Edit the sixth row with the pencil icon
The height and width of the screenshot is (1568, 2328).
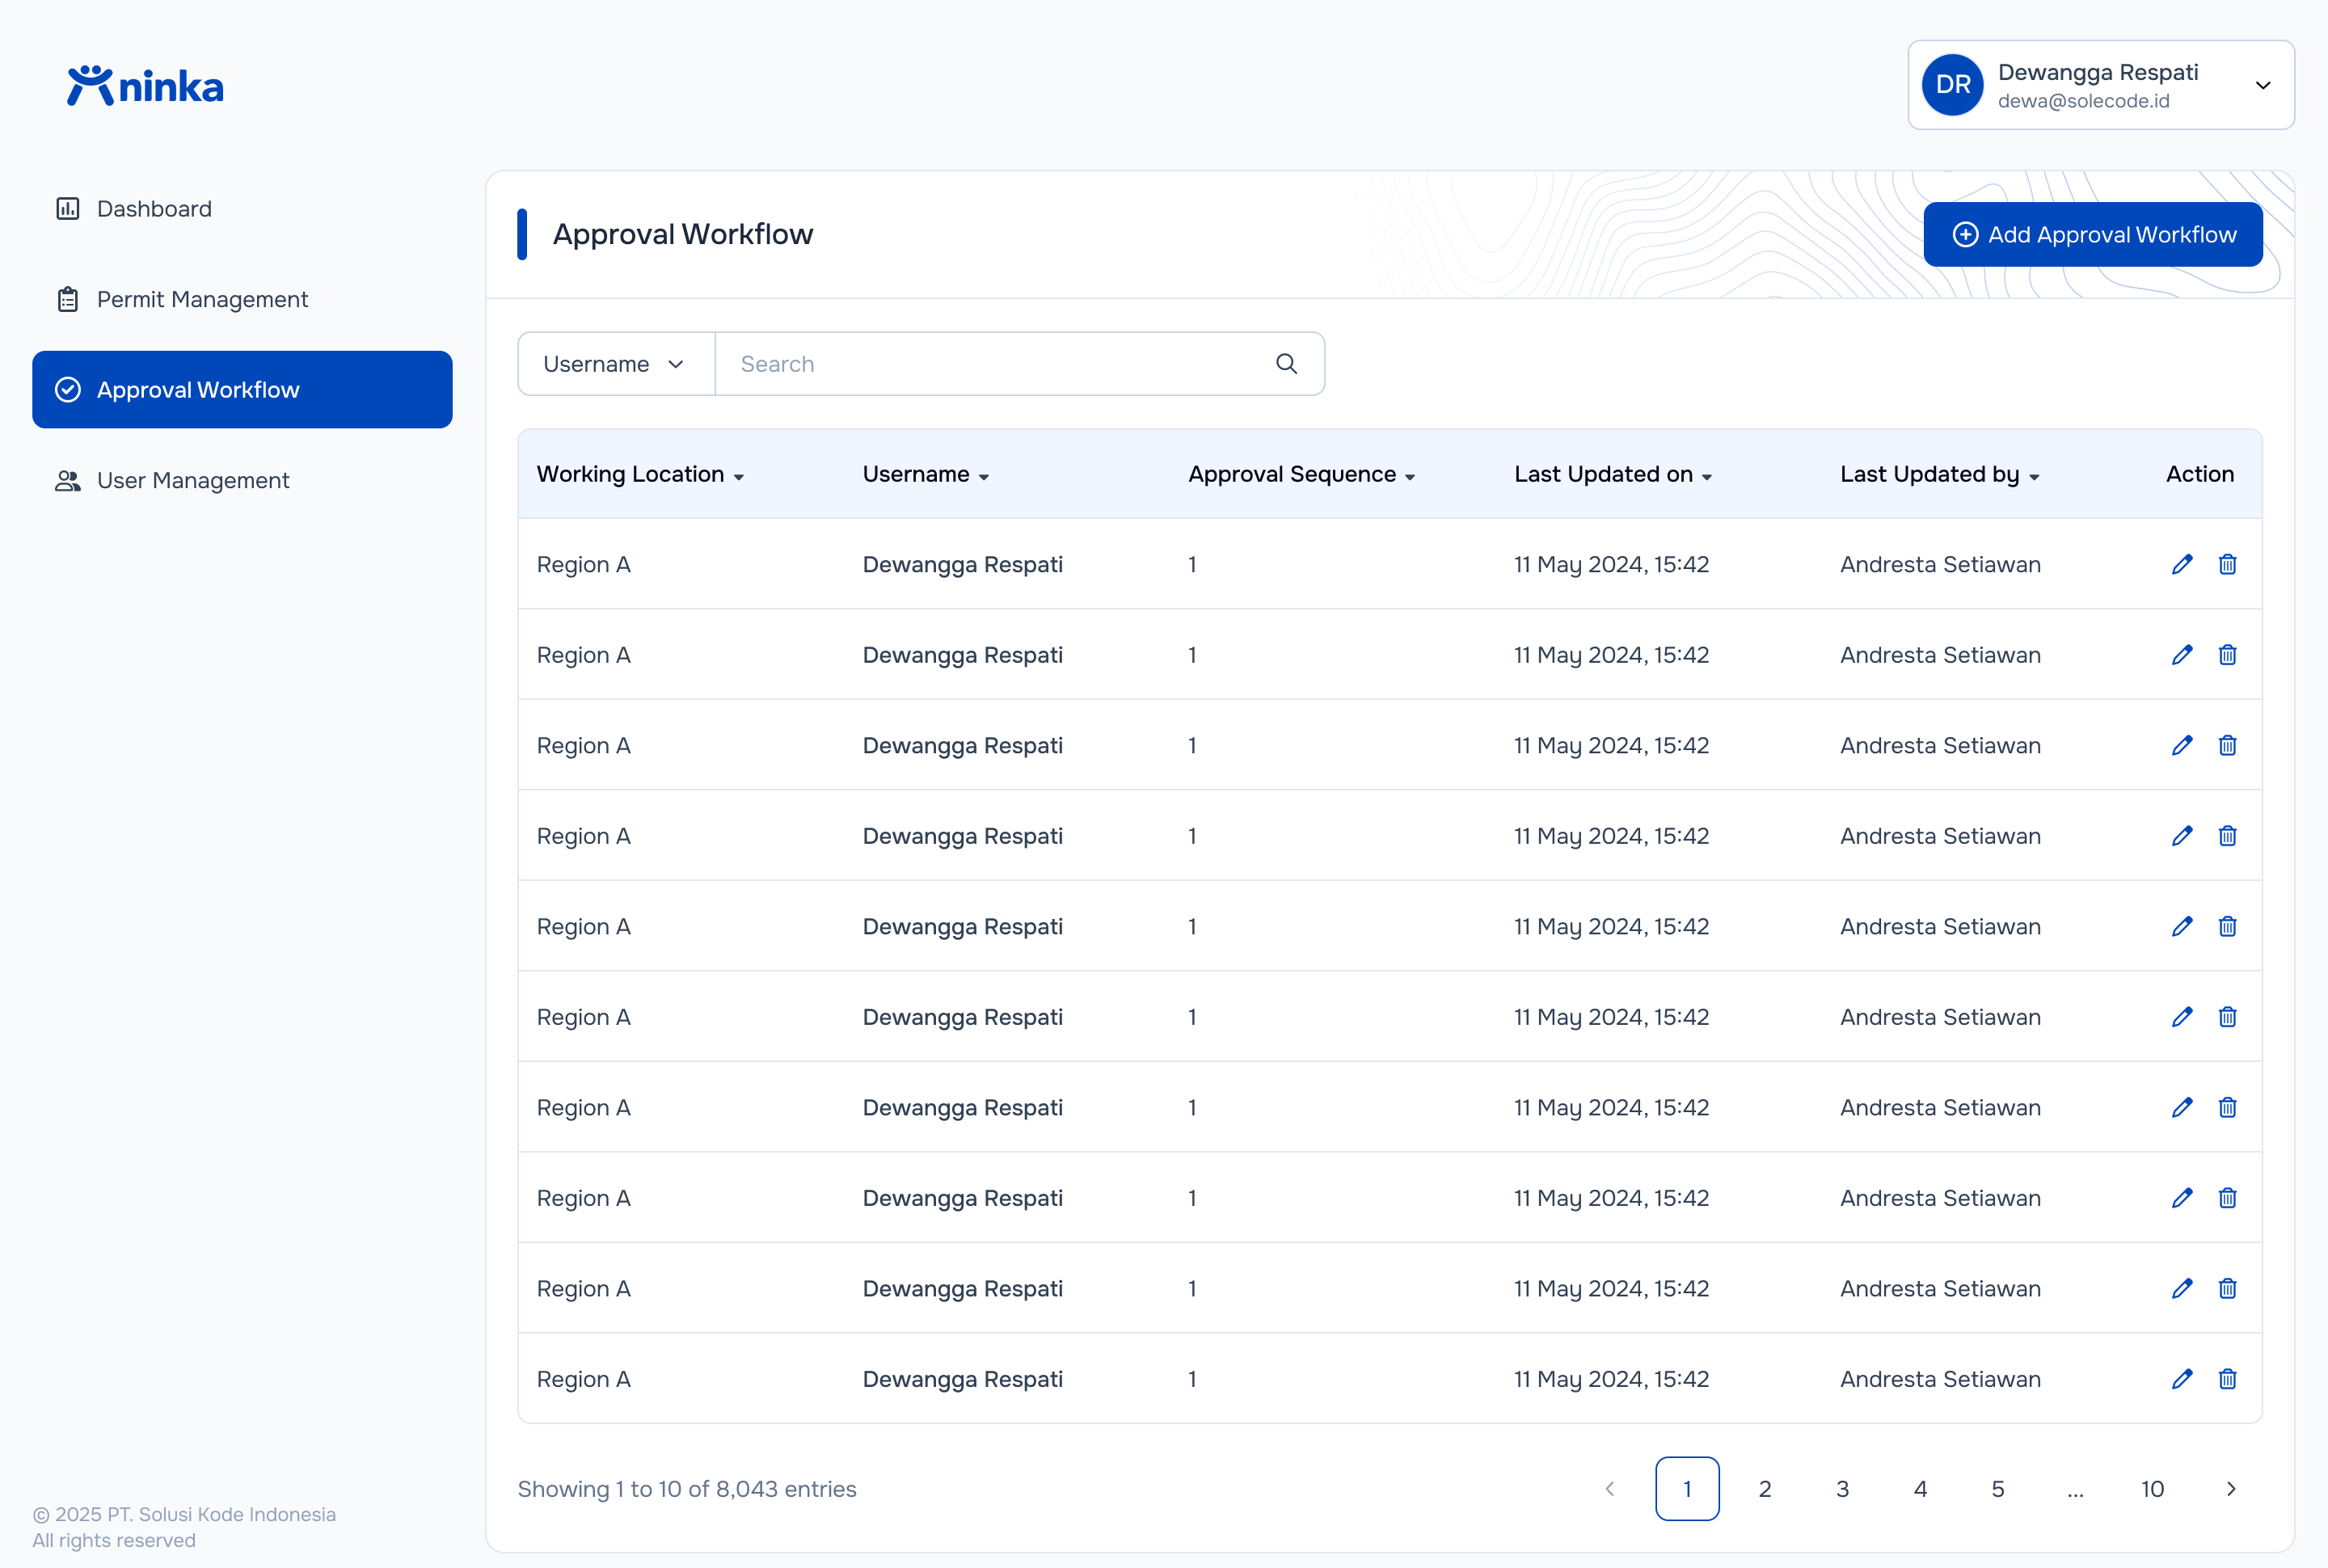click(2182, 1017)
